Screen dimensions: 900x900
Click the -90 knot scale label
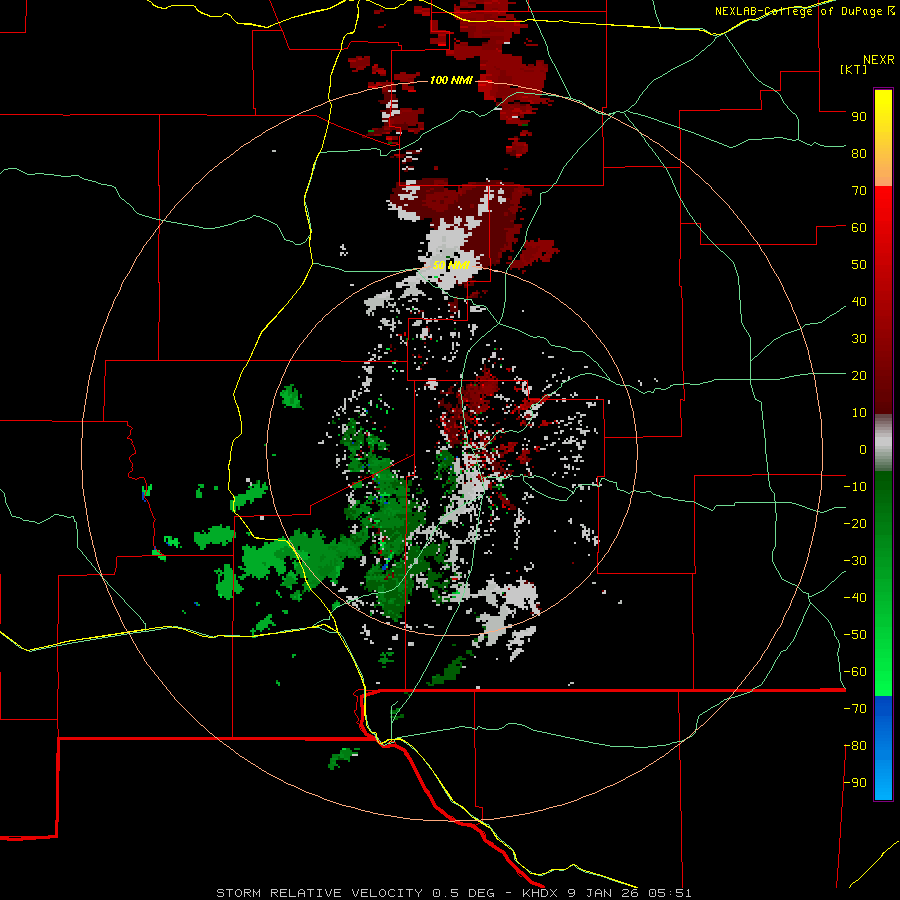pos(855,783)
